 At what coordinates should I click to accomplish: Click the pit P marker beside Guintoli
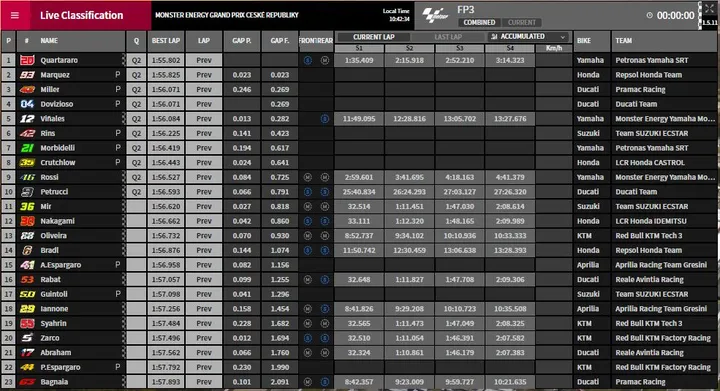click(x=118, y=294)
